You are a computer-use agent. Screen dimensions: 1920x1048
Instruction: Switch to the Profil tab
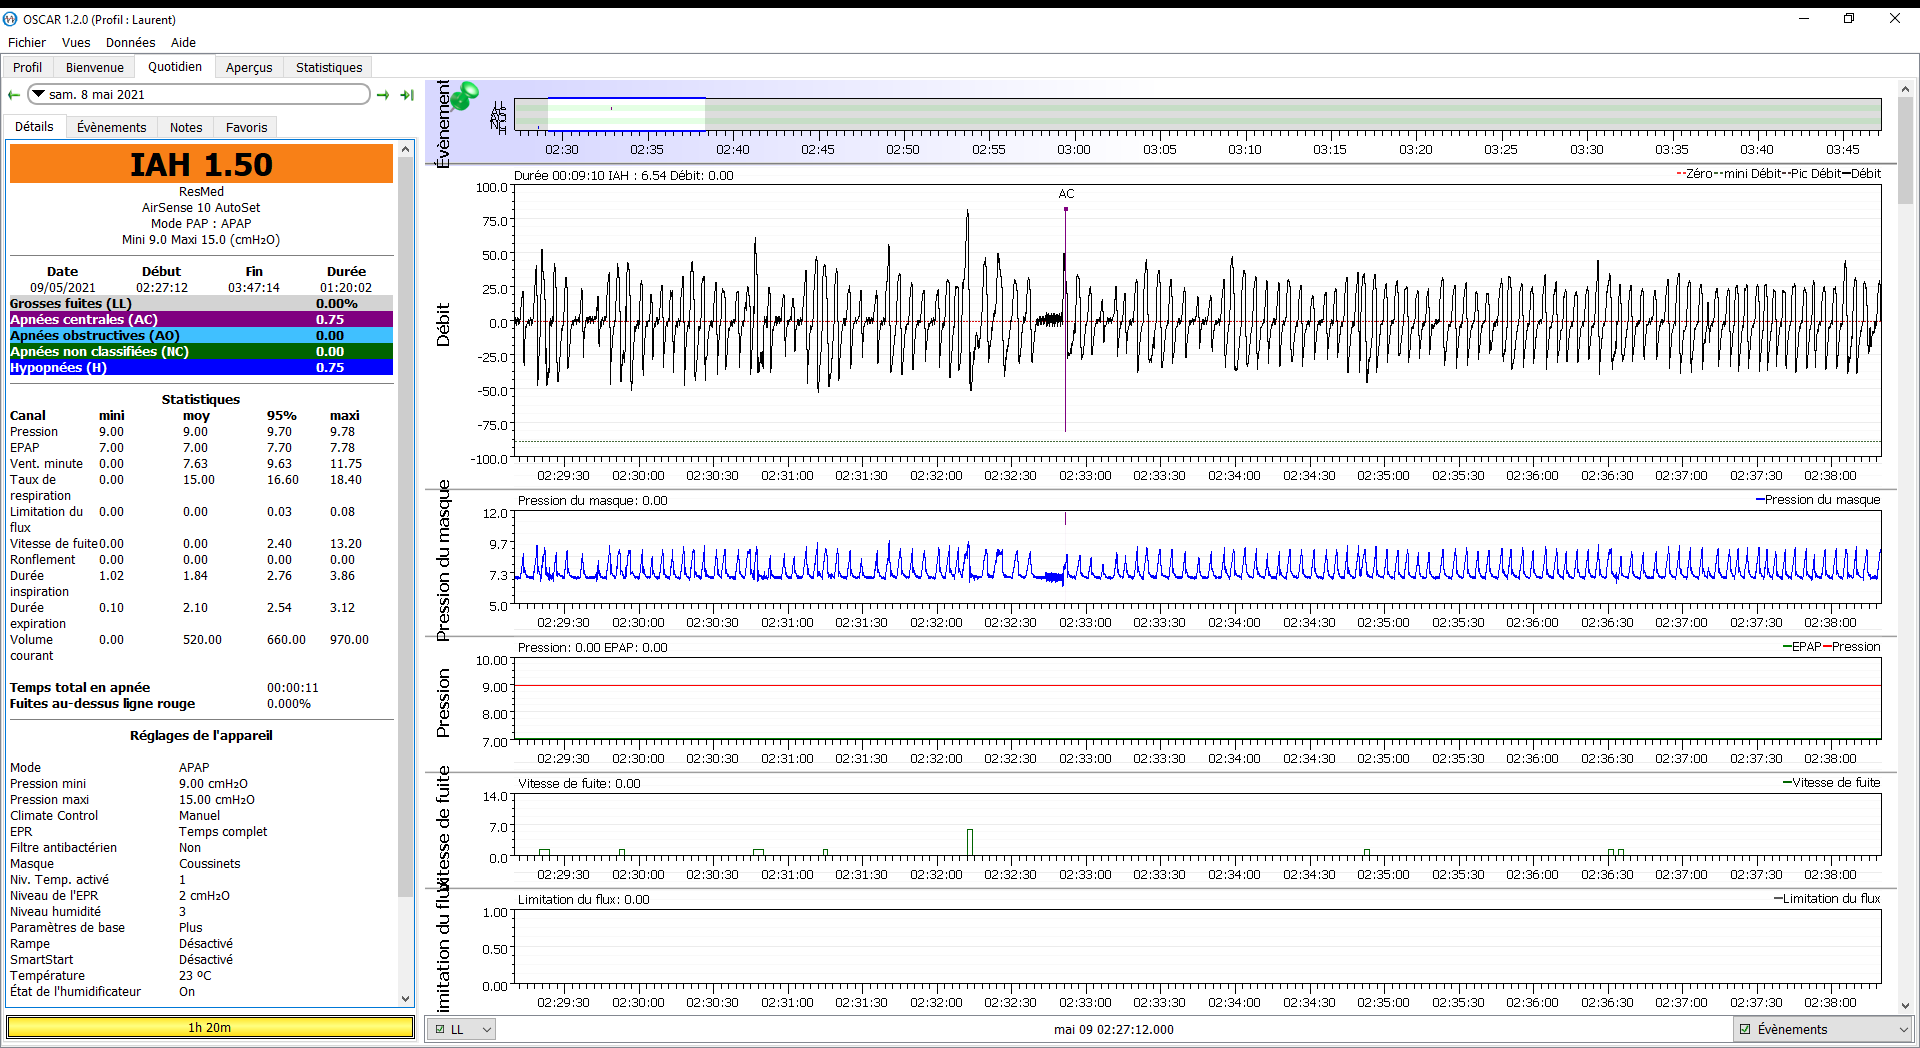[28, 67]
